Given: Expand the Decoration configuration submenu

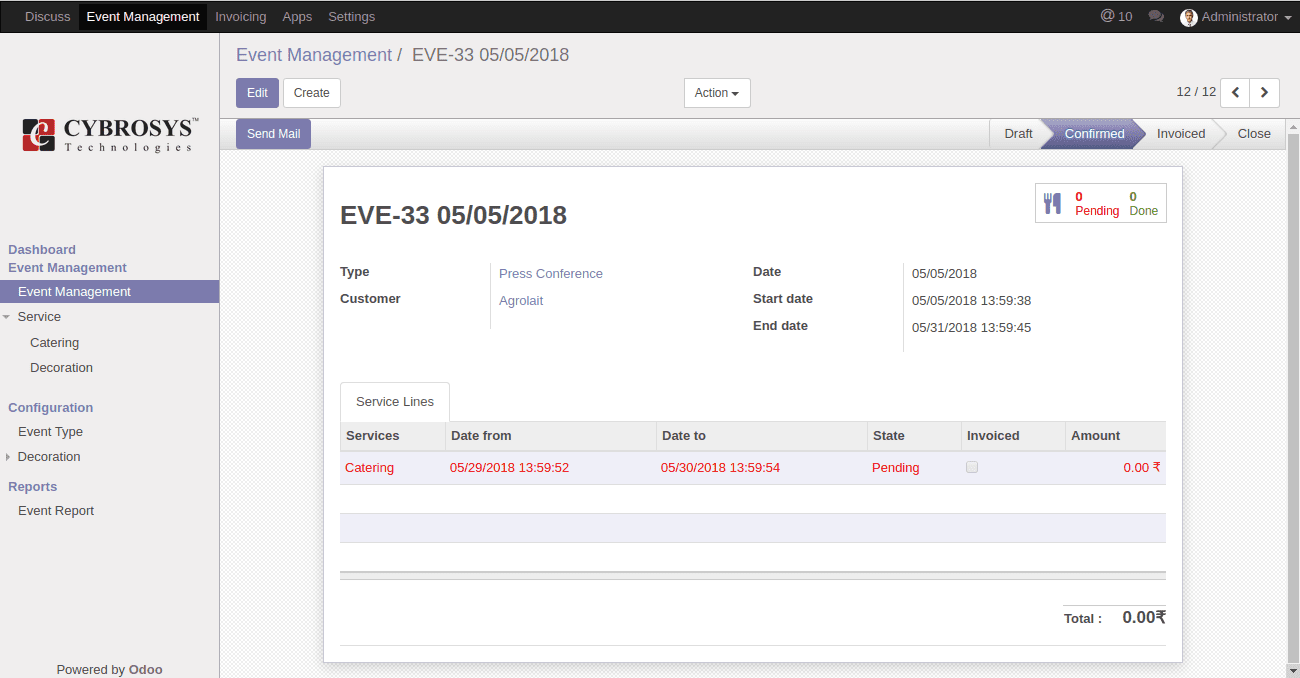Looking at the screenshot, I should point(8,457).
